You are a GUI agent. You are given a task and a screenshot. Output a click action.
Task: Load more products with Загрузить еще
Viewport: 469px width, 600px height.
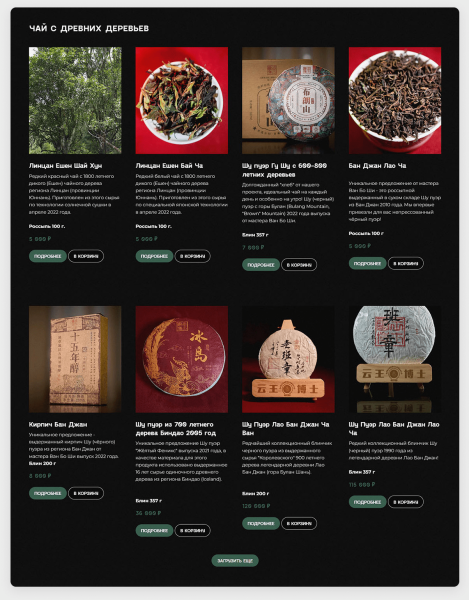click(235, 561)
